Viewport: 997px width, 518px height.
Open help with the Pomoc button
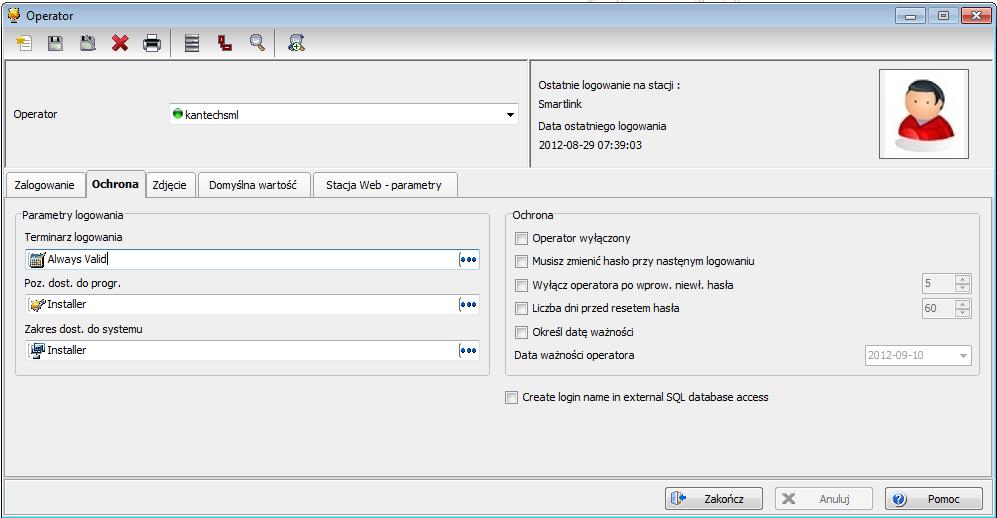click(933, 499)
